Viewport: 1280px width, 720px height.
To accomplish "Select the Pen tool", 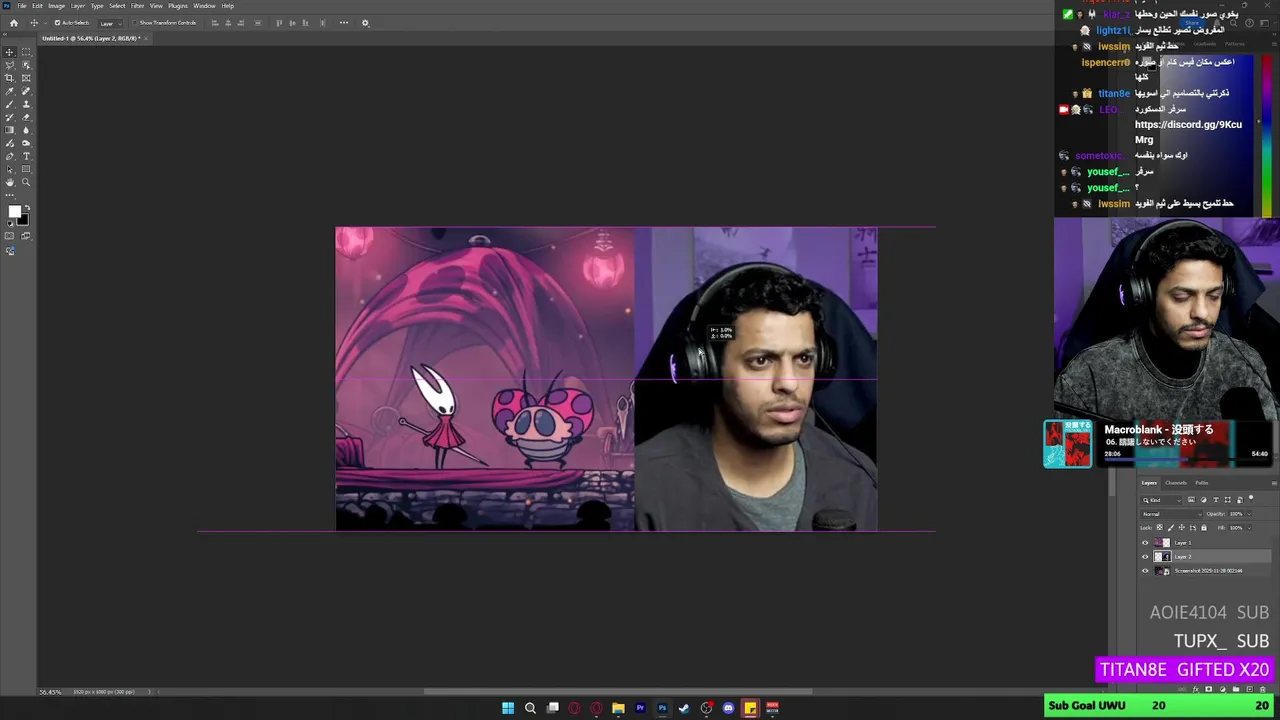I will click(x=10, y=156).
